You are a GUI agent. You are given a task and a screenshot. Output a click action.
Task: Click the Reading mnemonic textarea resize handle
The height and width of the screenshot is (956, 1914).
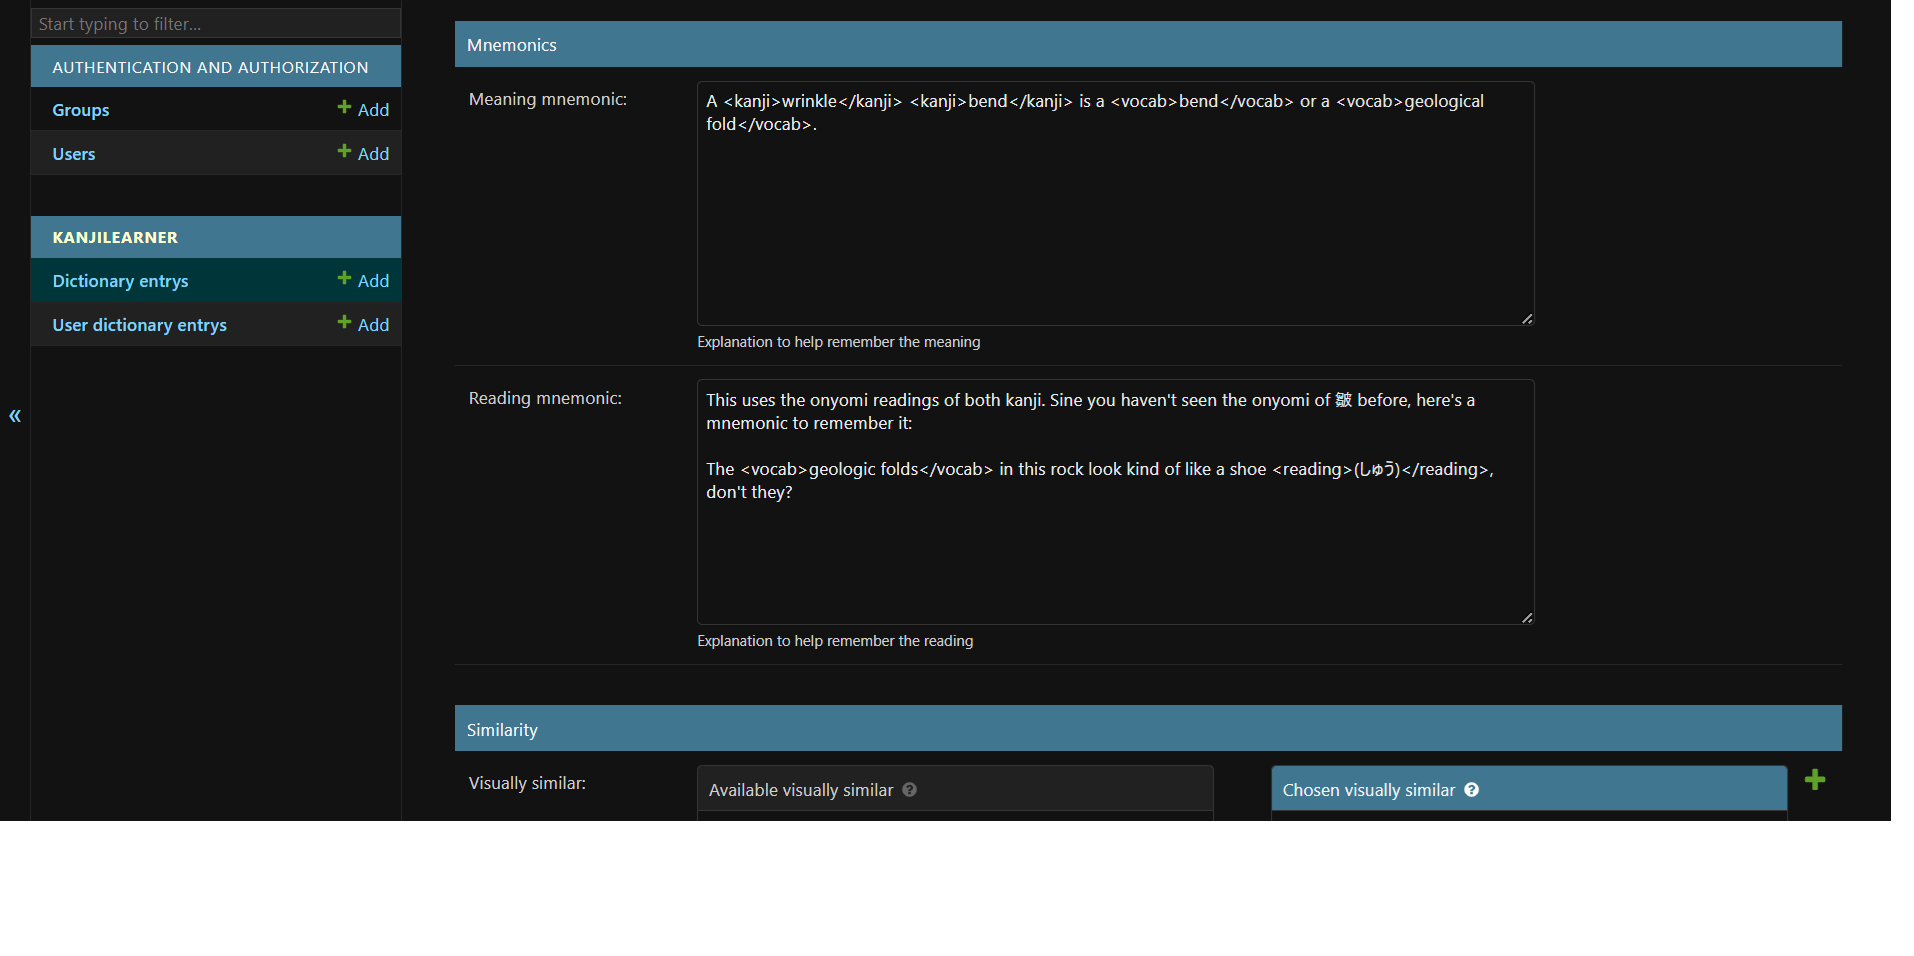(1526, 617)
